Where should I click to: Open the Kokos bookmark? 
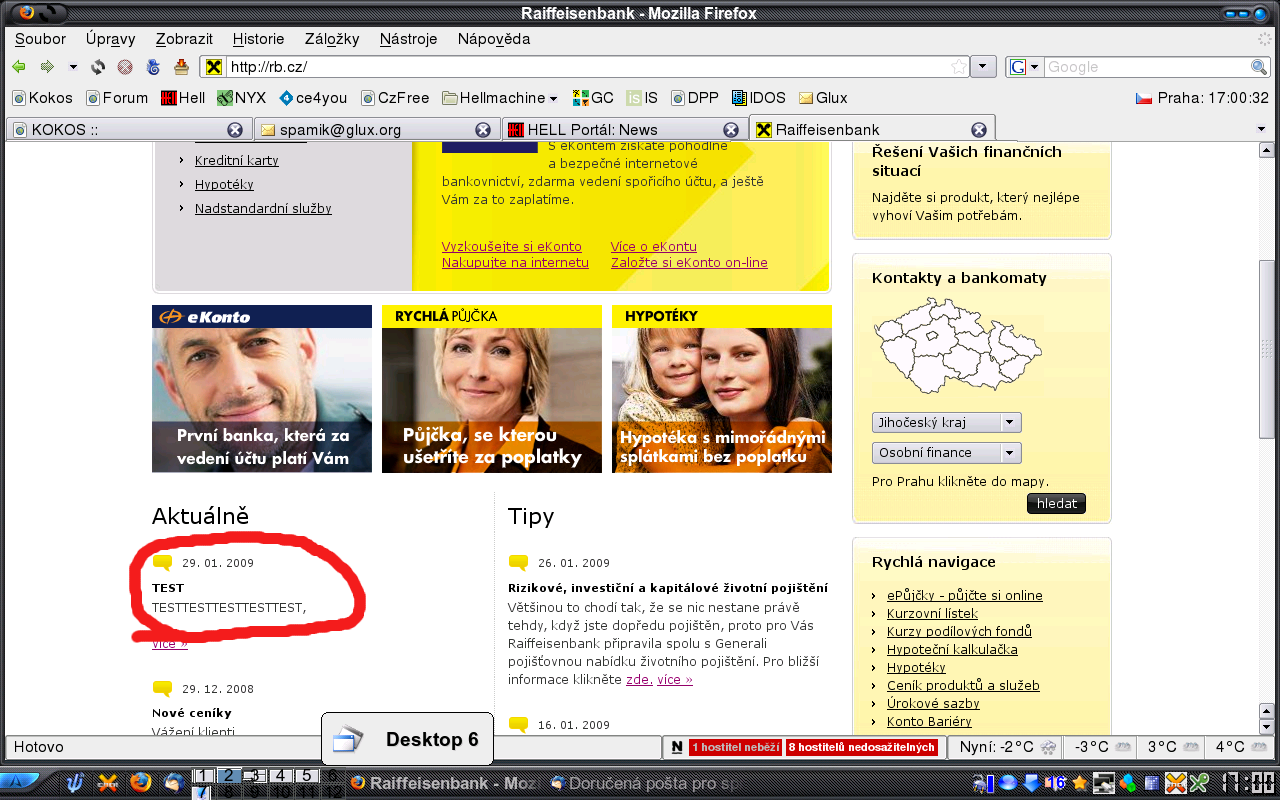pos(42,98)
